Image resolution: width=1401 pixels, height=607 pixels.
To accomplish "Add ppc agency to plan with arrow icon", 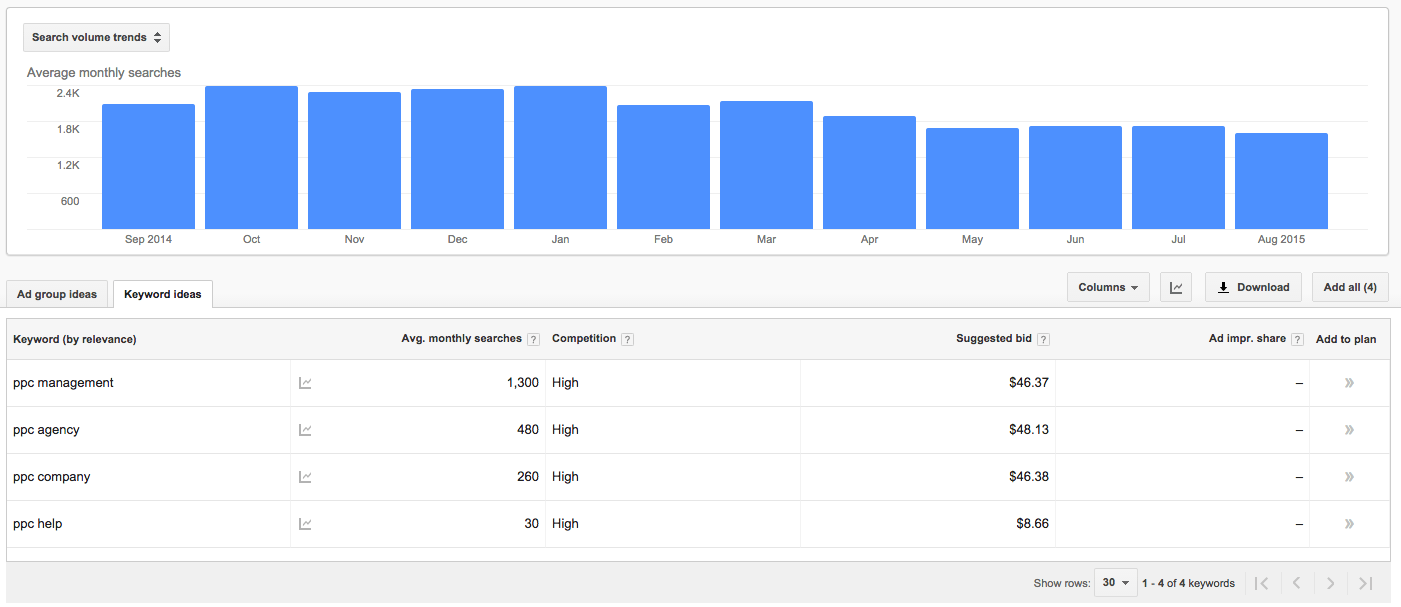I will [x=1349, y=430].
